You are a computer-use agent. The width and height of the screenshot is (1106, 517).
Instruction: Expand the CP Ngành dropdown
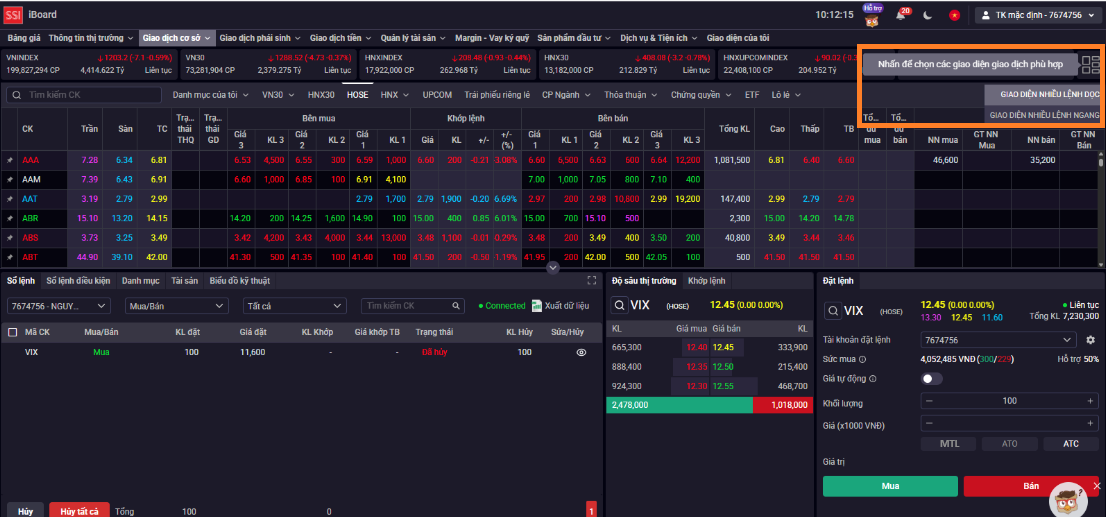point(566,95)
